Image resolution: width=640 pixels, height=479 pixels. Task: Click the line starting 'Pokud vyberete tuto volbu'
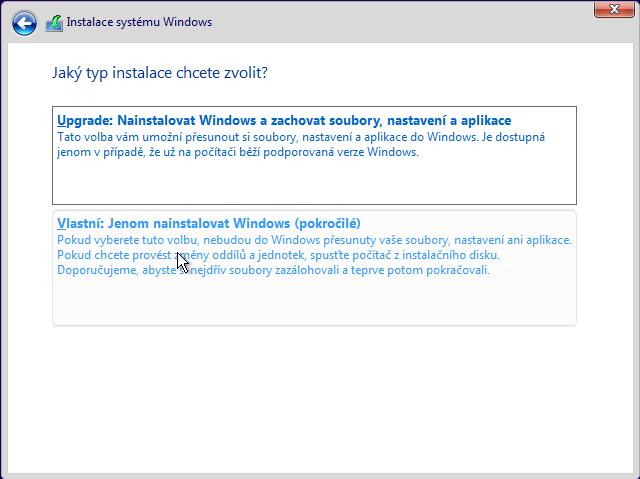pos(313,240)
